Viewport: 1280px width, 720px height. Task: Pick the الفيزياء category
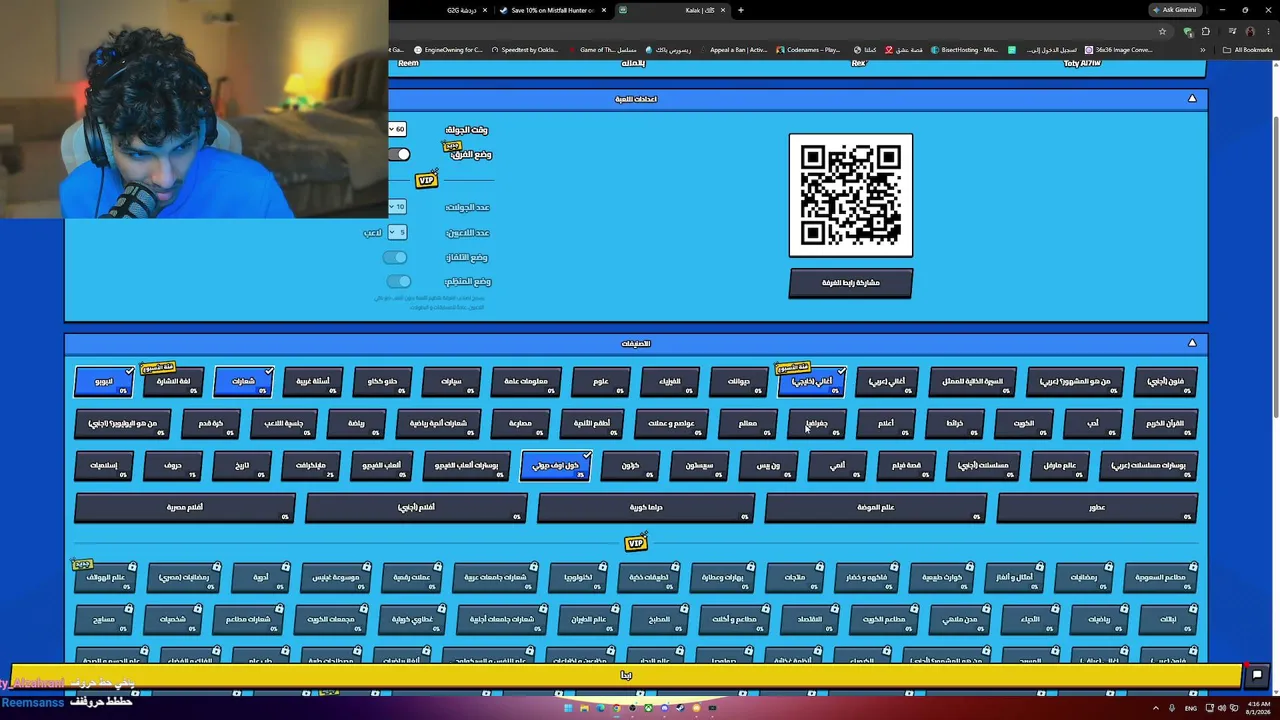click(x=670, y=381)
